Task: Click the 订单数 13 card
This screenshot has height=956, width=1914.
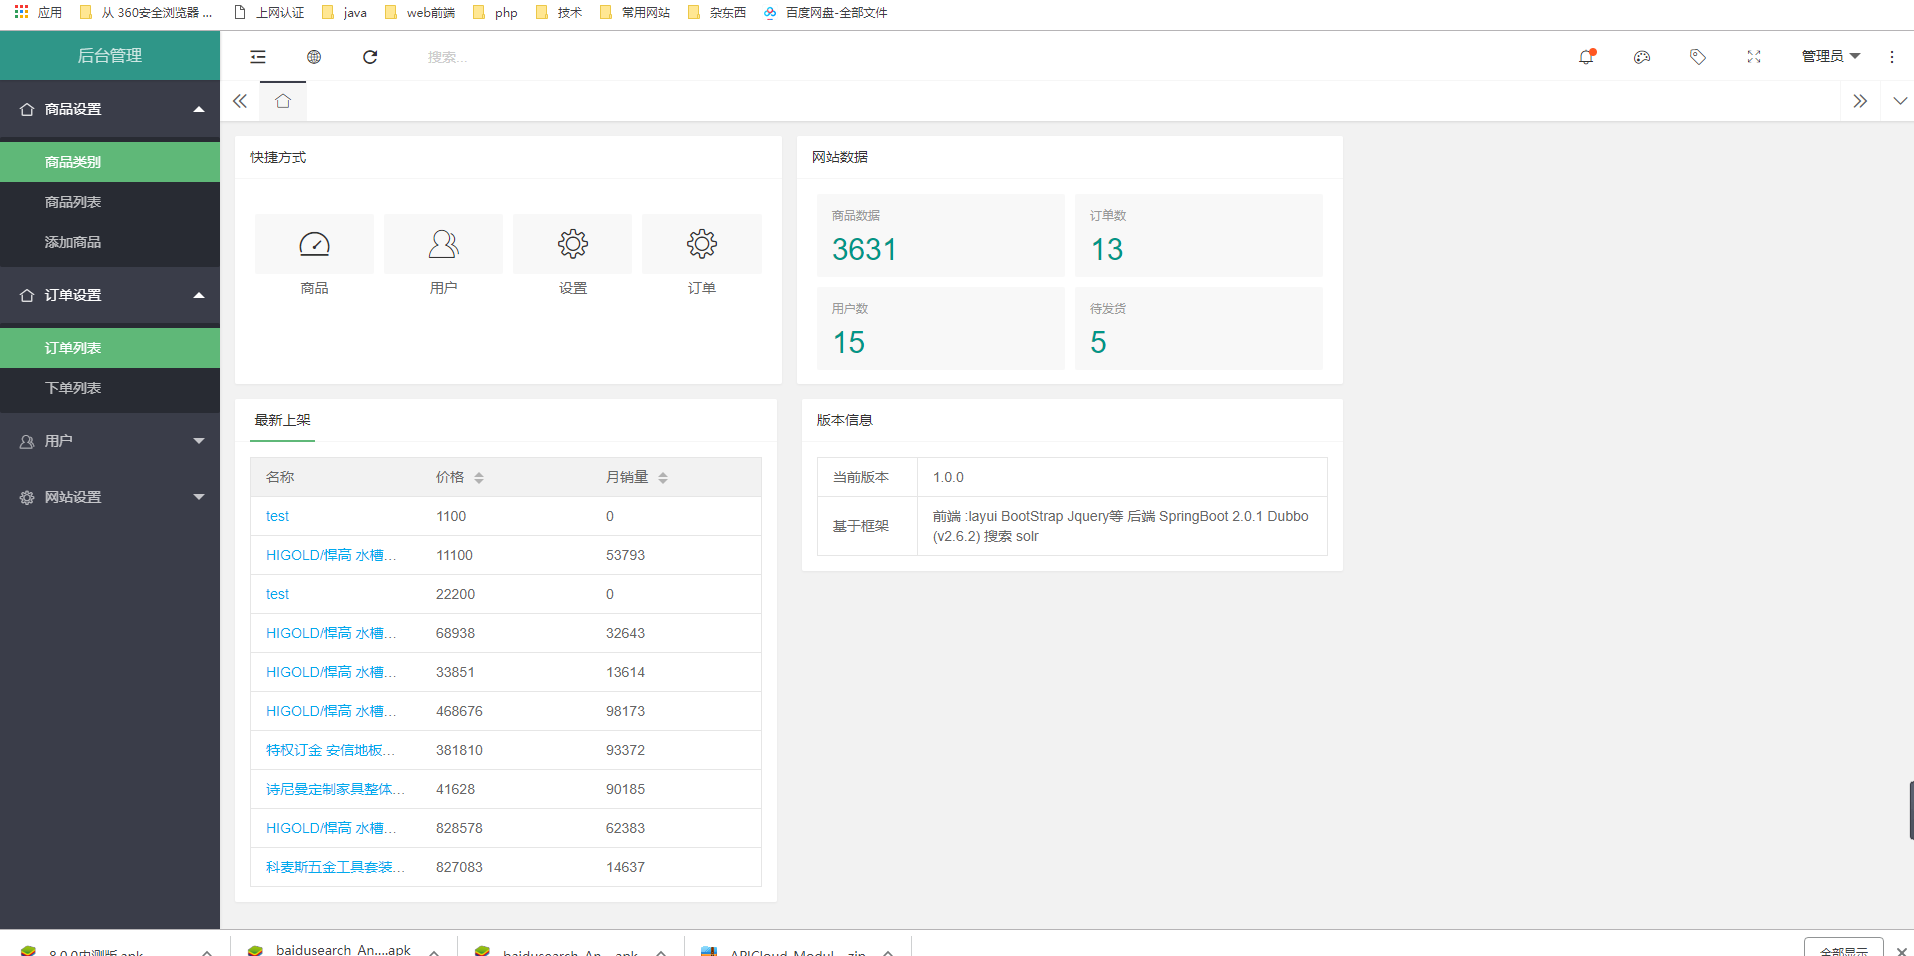Action: pos(1198,235)
